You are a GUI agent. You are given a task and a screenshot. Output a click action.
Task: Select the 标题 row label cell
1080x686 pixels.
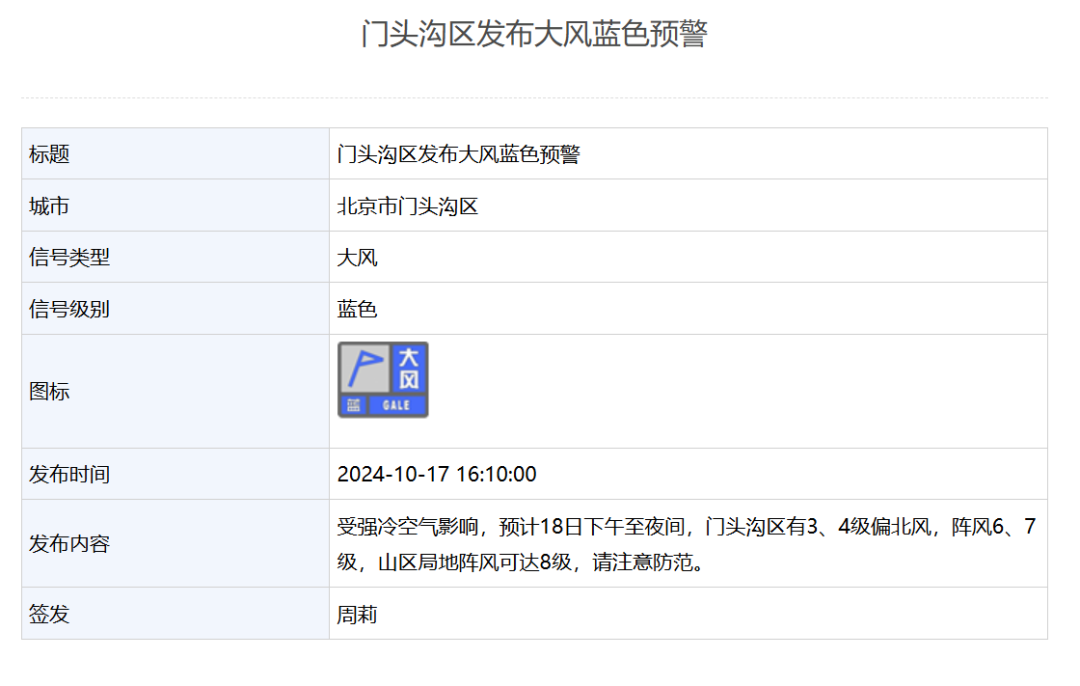pos(50,154)
